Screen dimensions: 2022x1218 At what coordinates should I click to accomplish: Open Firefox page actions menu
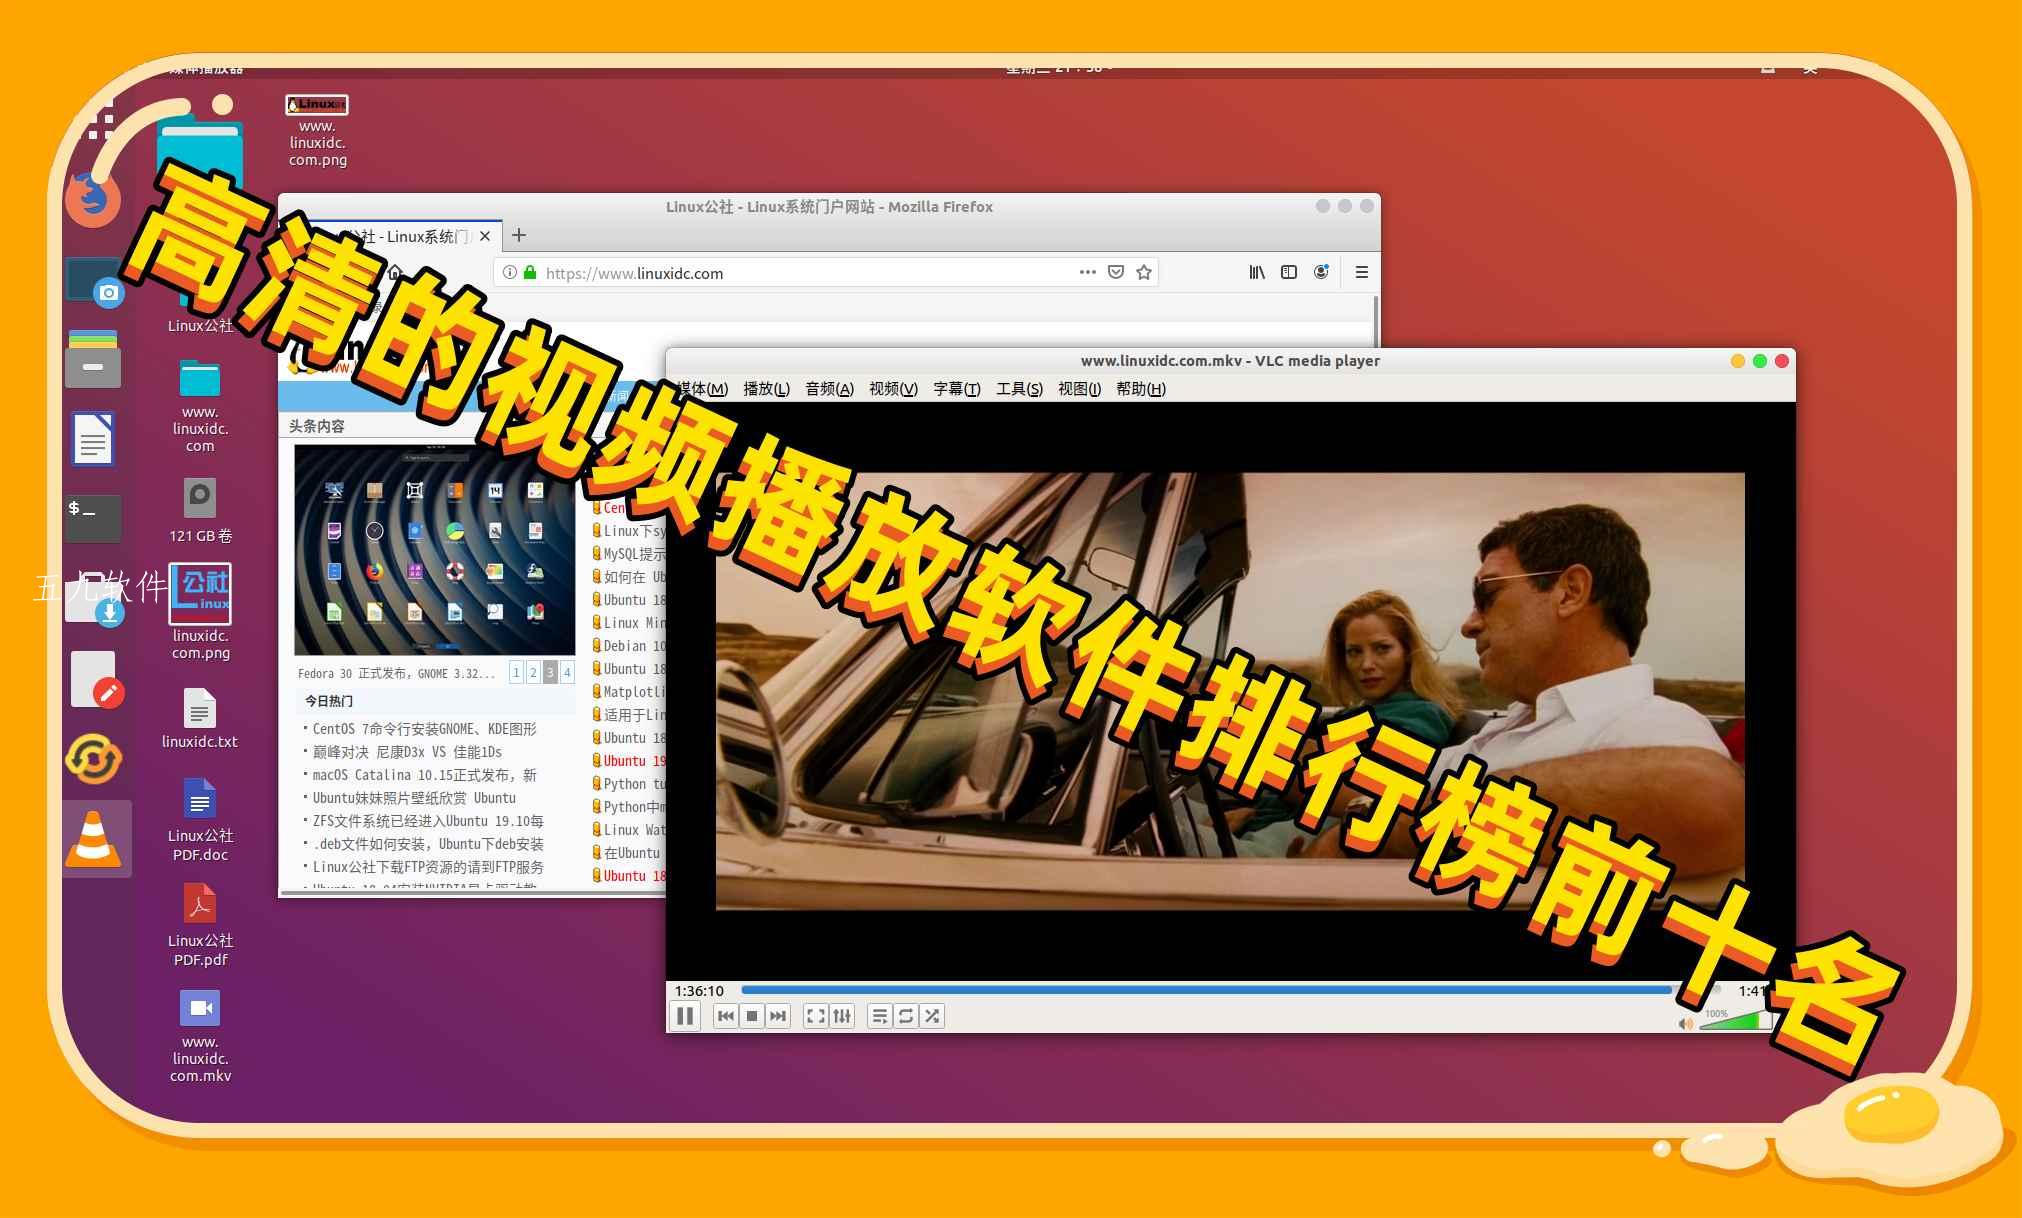pyautogui.click(x=1088, y=272)
